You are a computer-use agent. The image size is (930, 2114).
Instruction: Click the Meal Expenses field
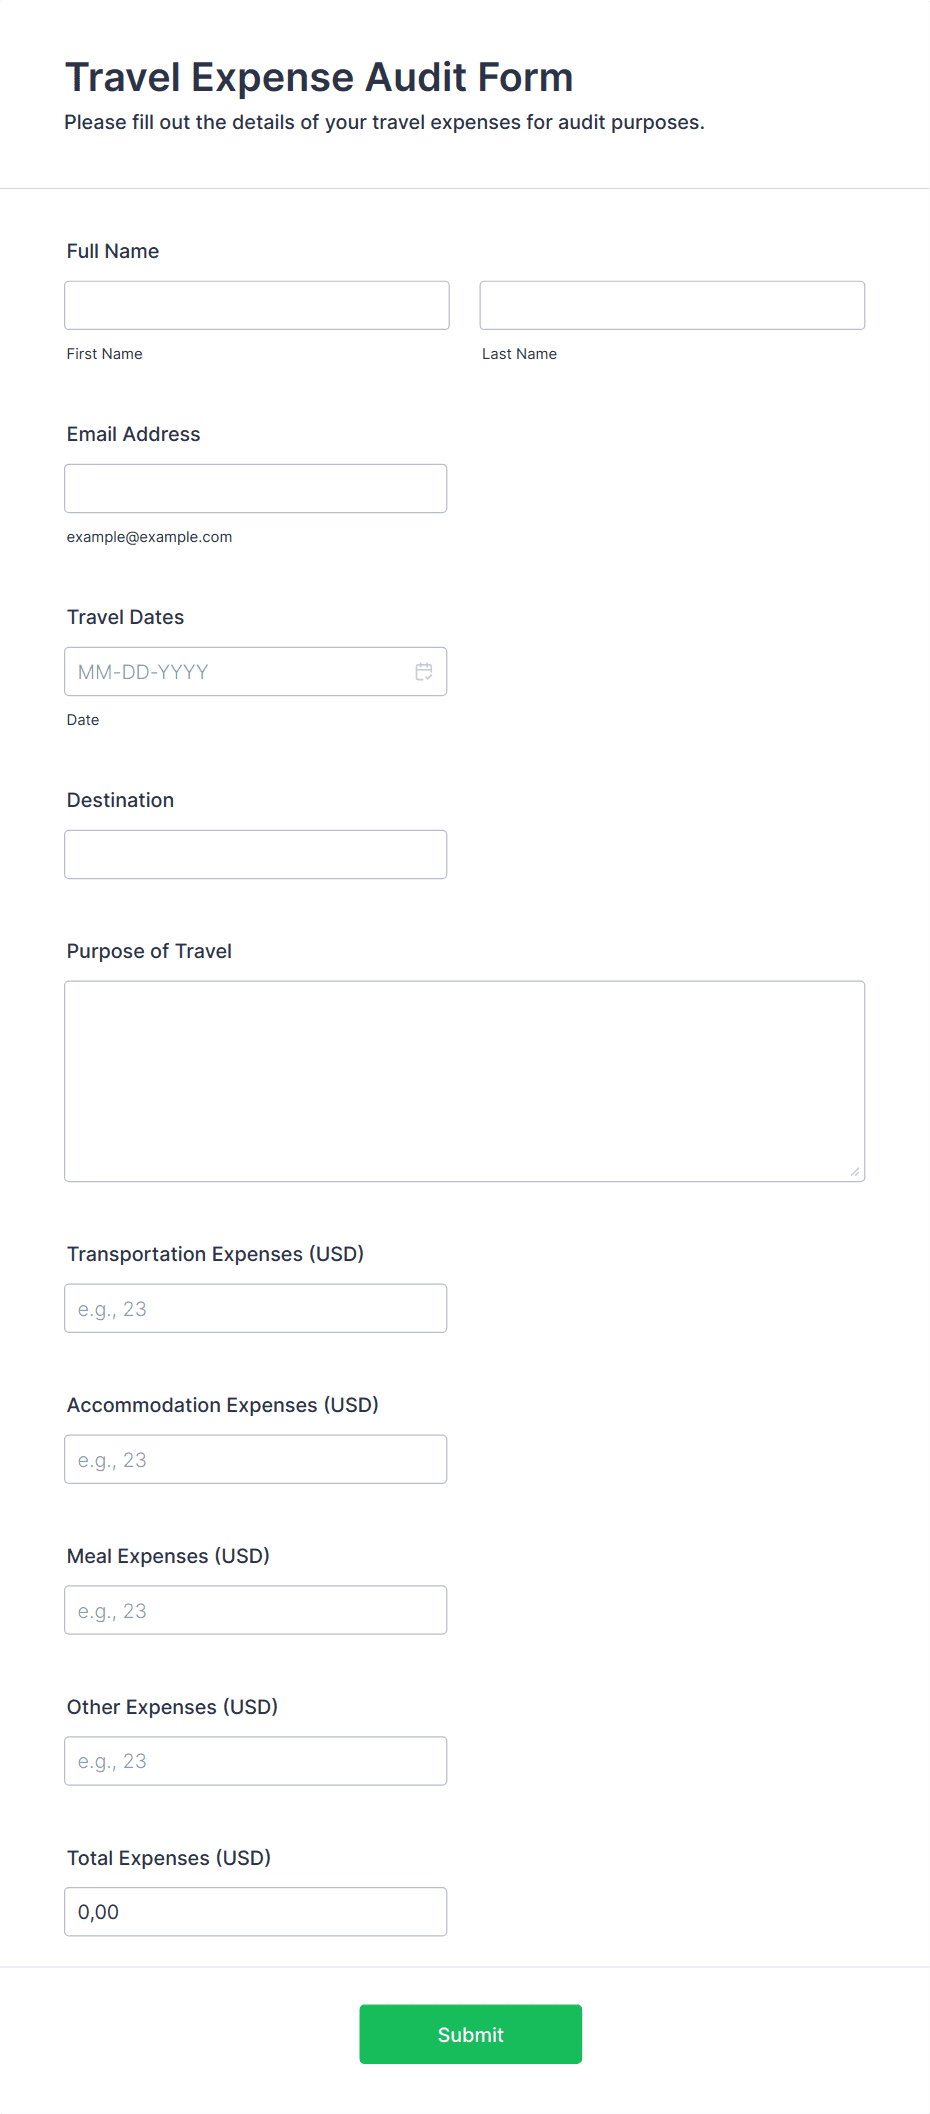point(256,1610)
